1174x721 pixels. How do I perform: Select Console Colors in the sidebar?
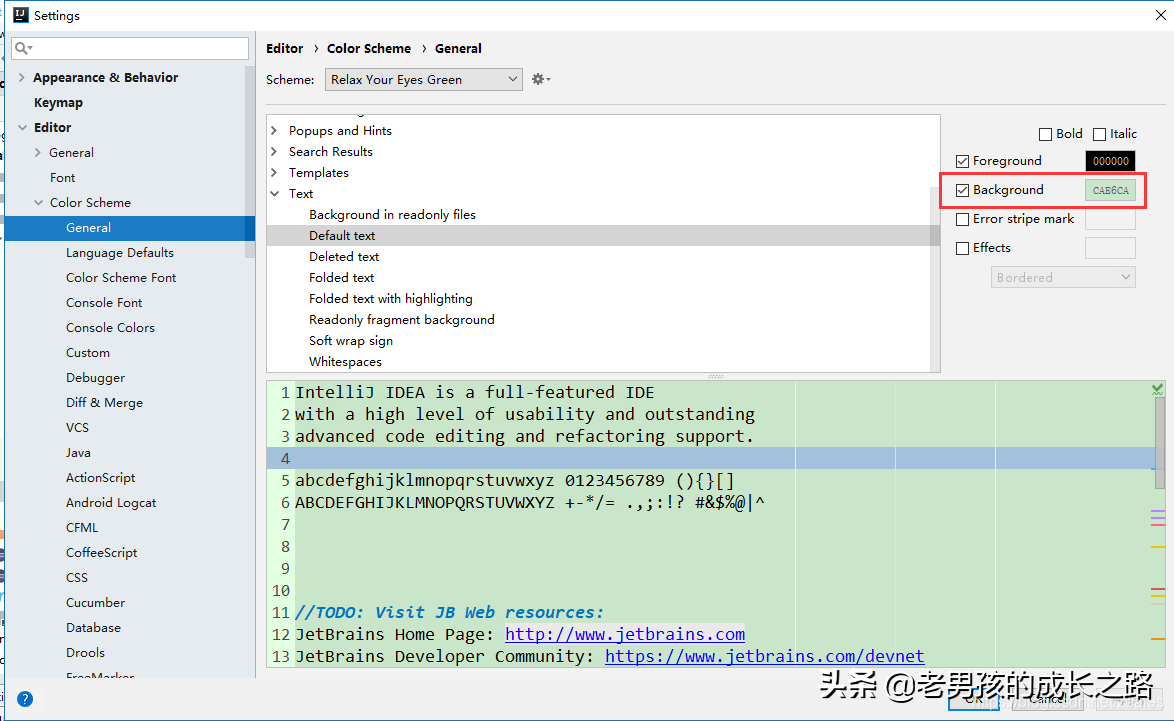click(x=110, y=327)
